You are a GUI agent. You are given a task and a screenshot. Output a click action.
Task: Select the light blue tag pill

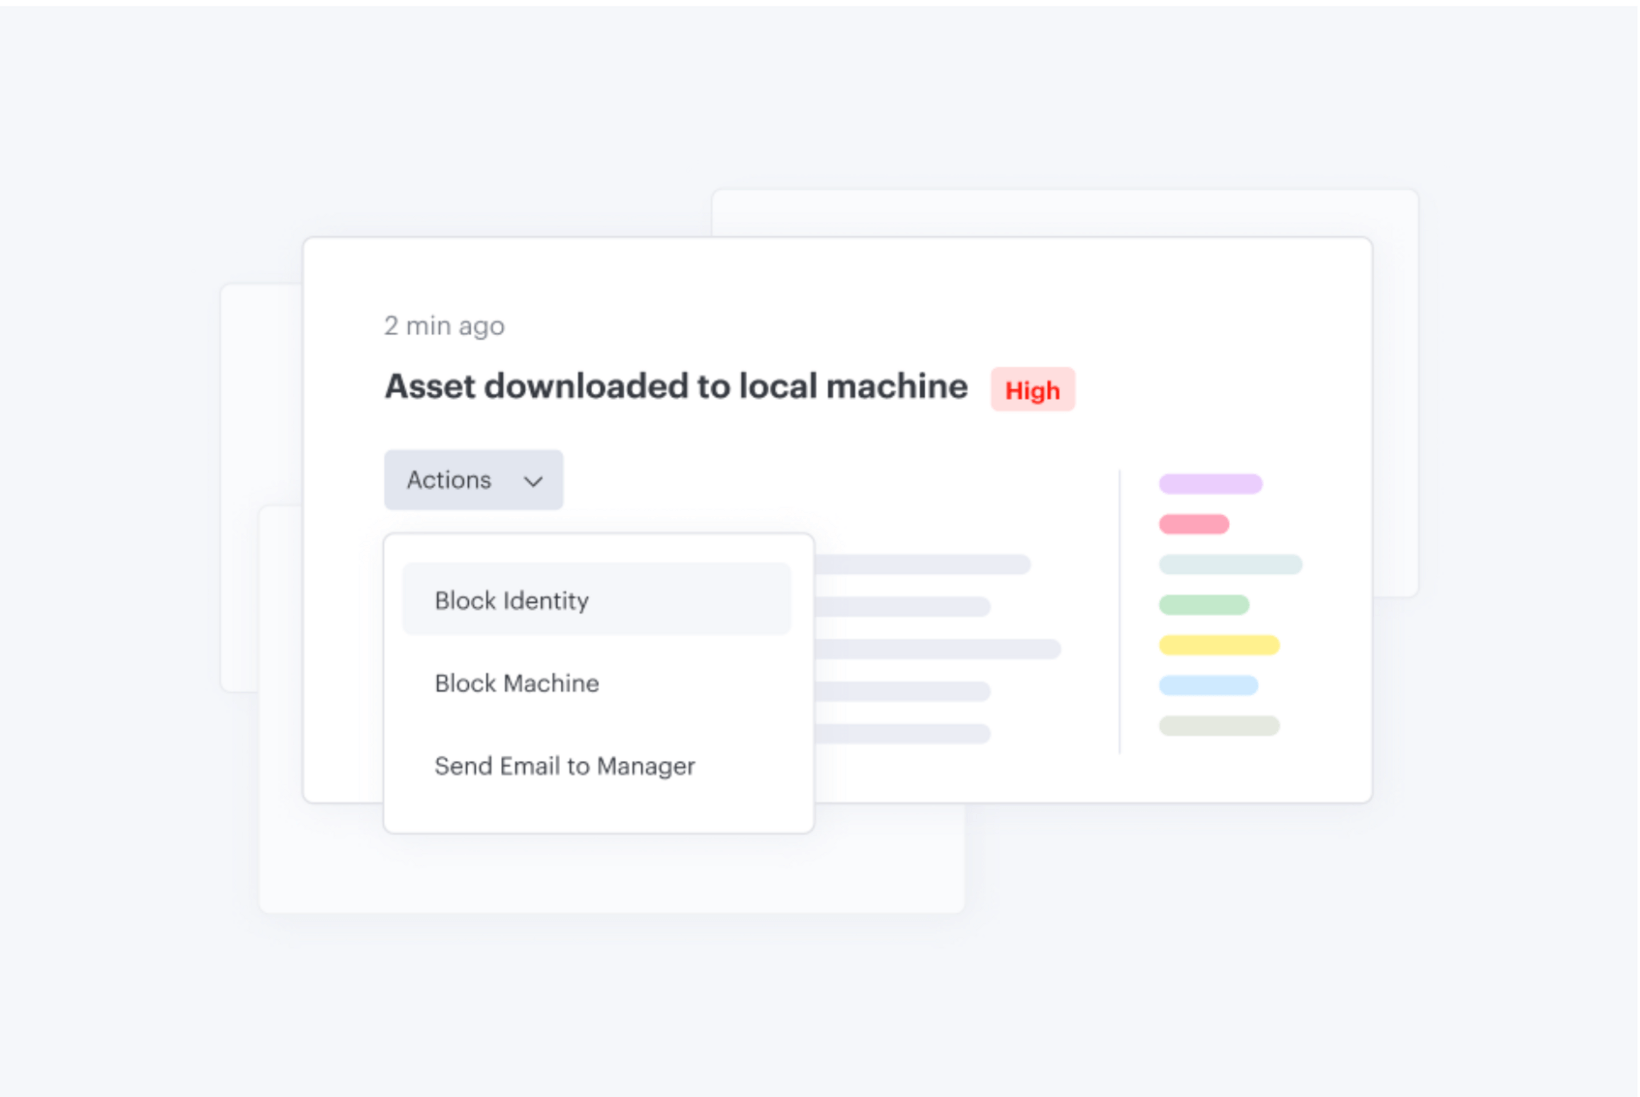point(1208,686)
